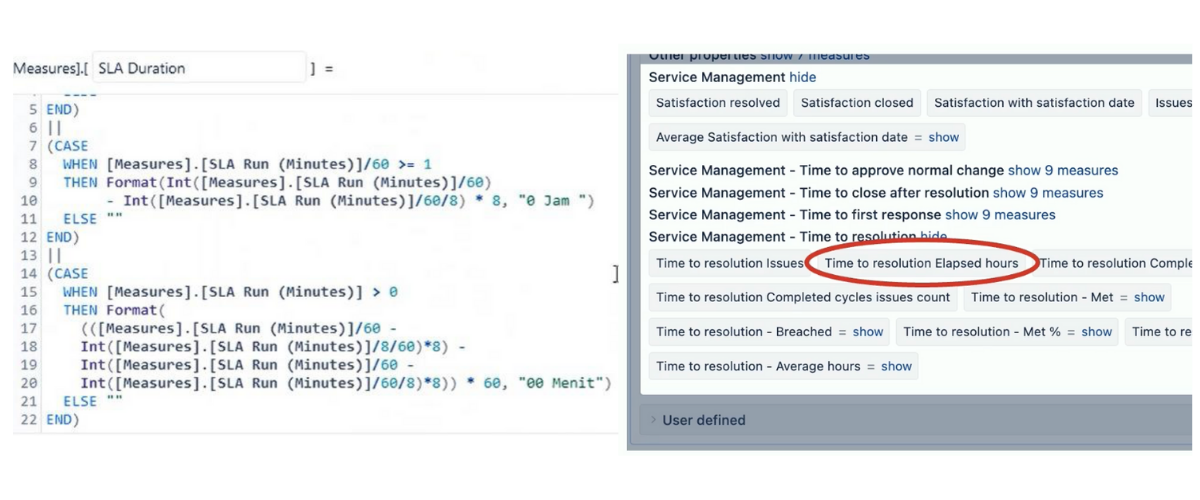This screenshot has width=1200, height=500.
Task: Select Time to resolution Completed cycles issues count
Action: (803, 297)
